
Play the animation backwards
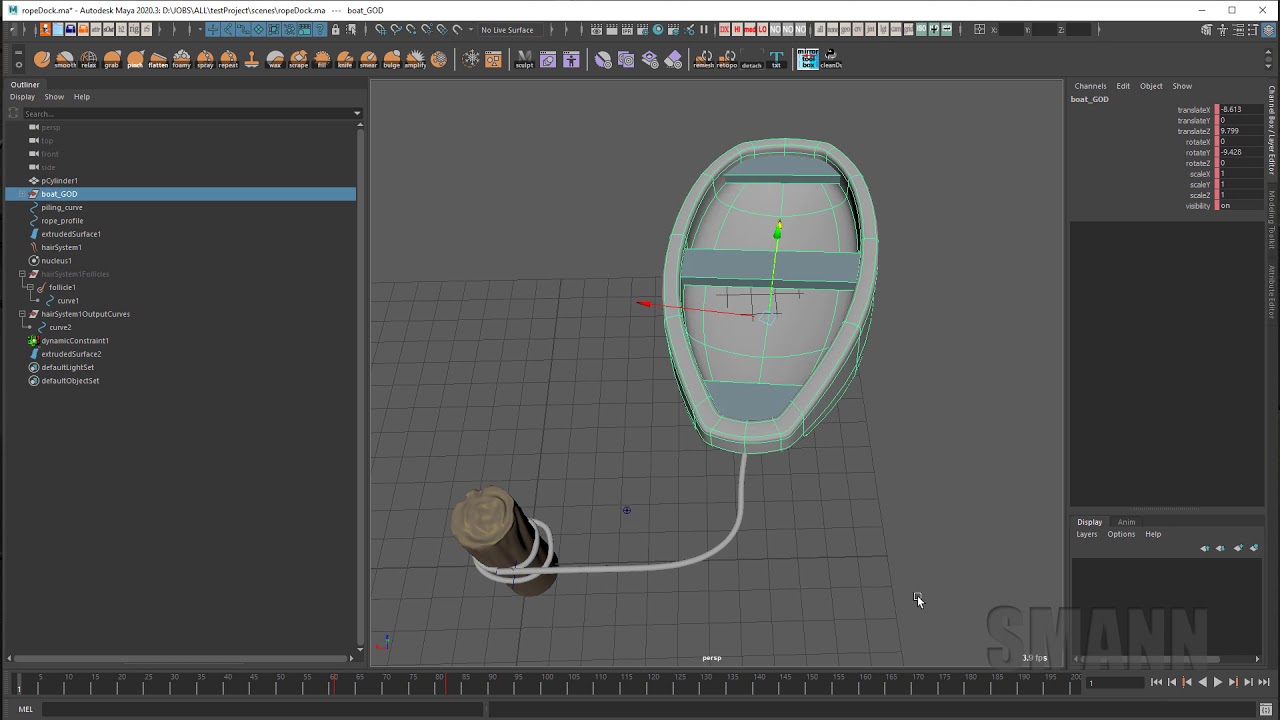pos(1202,682)
